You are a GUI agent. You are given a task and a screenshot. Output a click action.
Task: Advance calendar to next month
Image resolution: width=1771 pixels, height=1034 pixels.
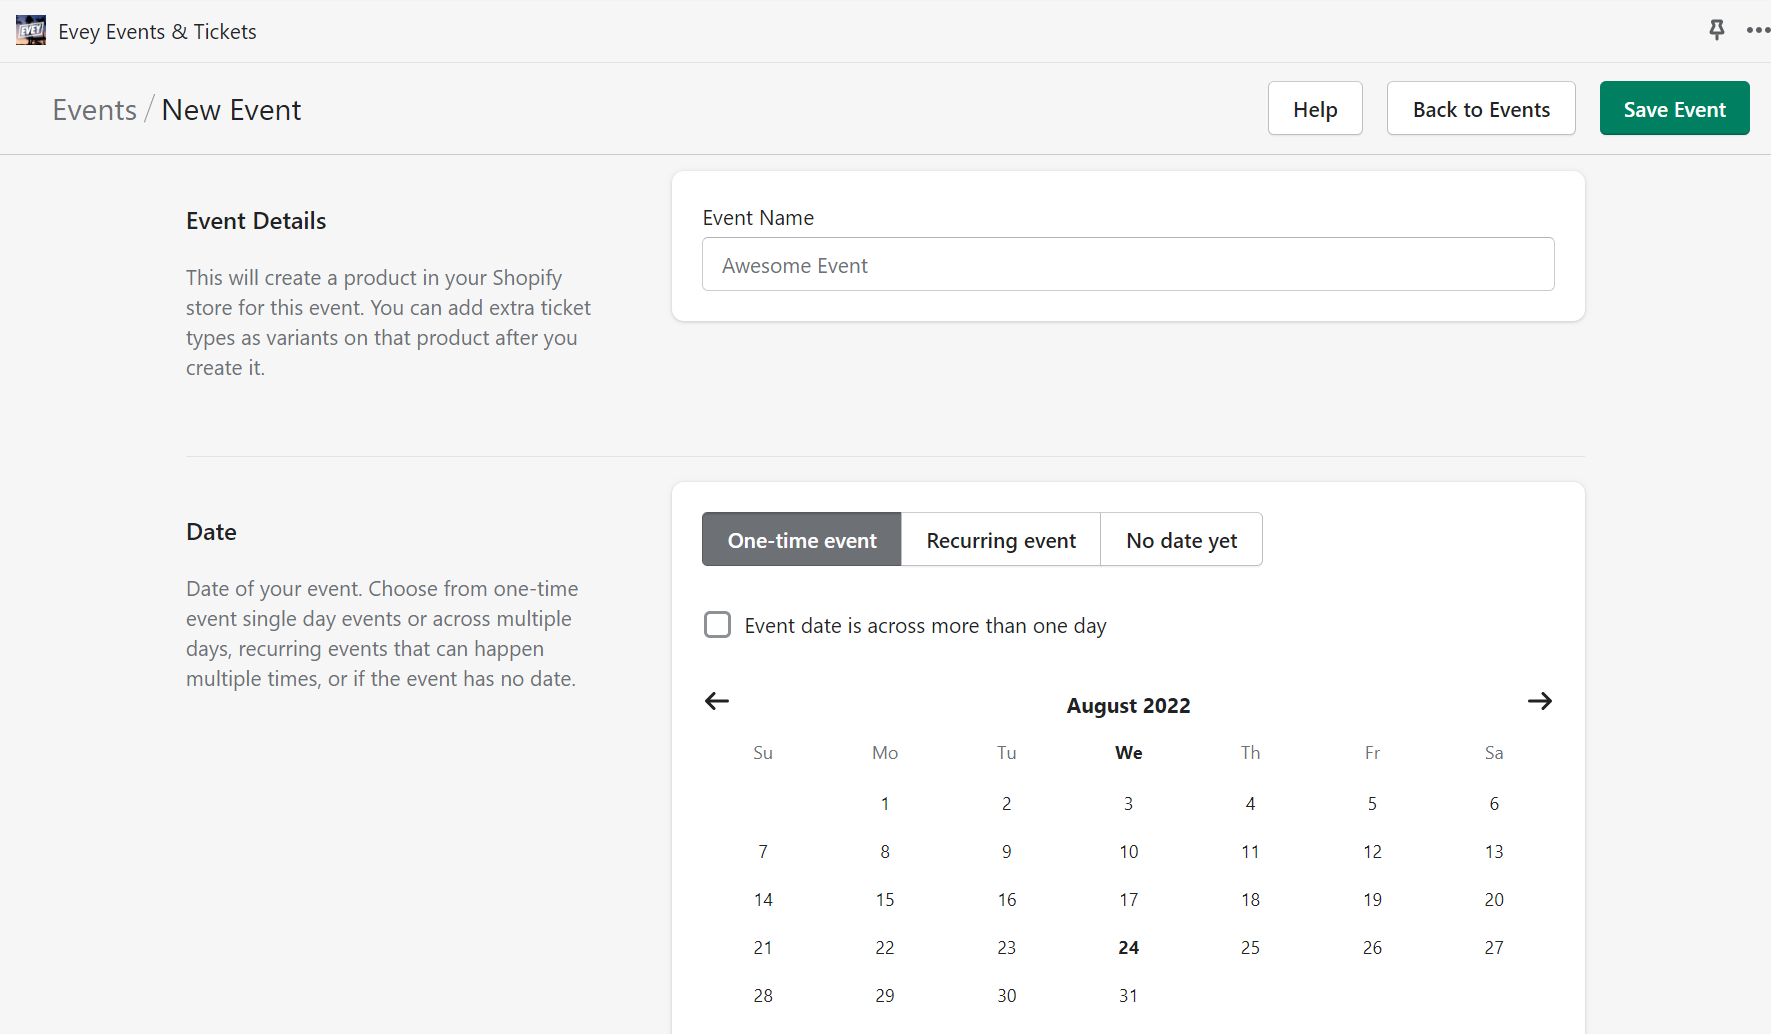1539,701
